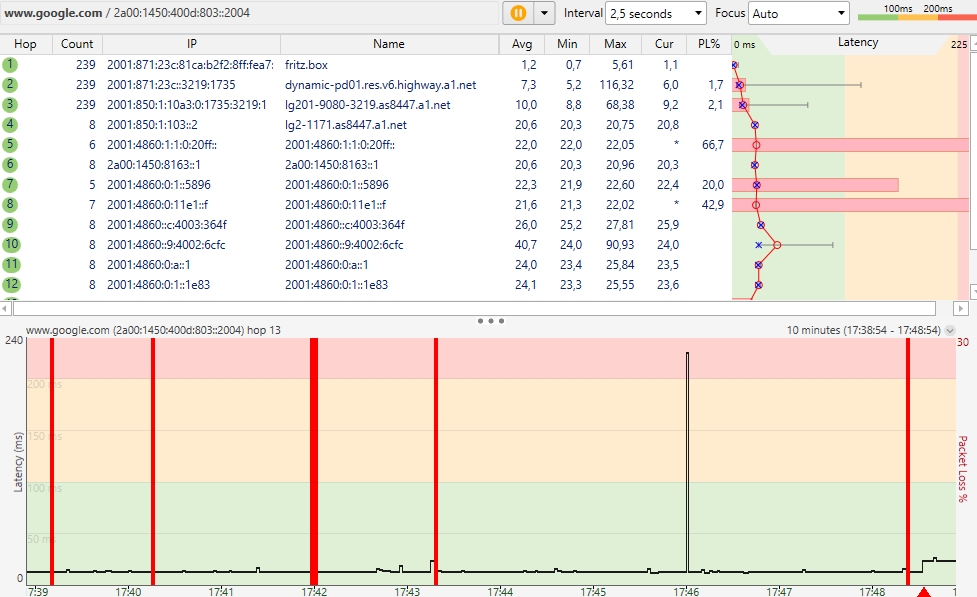
Task: Select the hop 6 green circle icon
Action: [10, 164]
